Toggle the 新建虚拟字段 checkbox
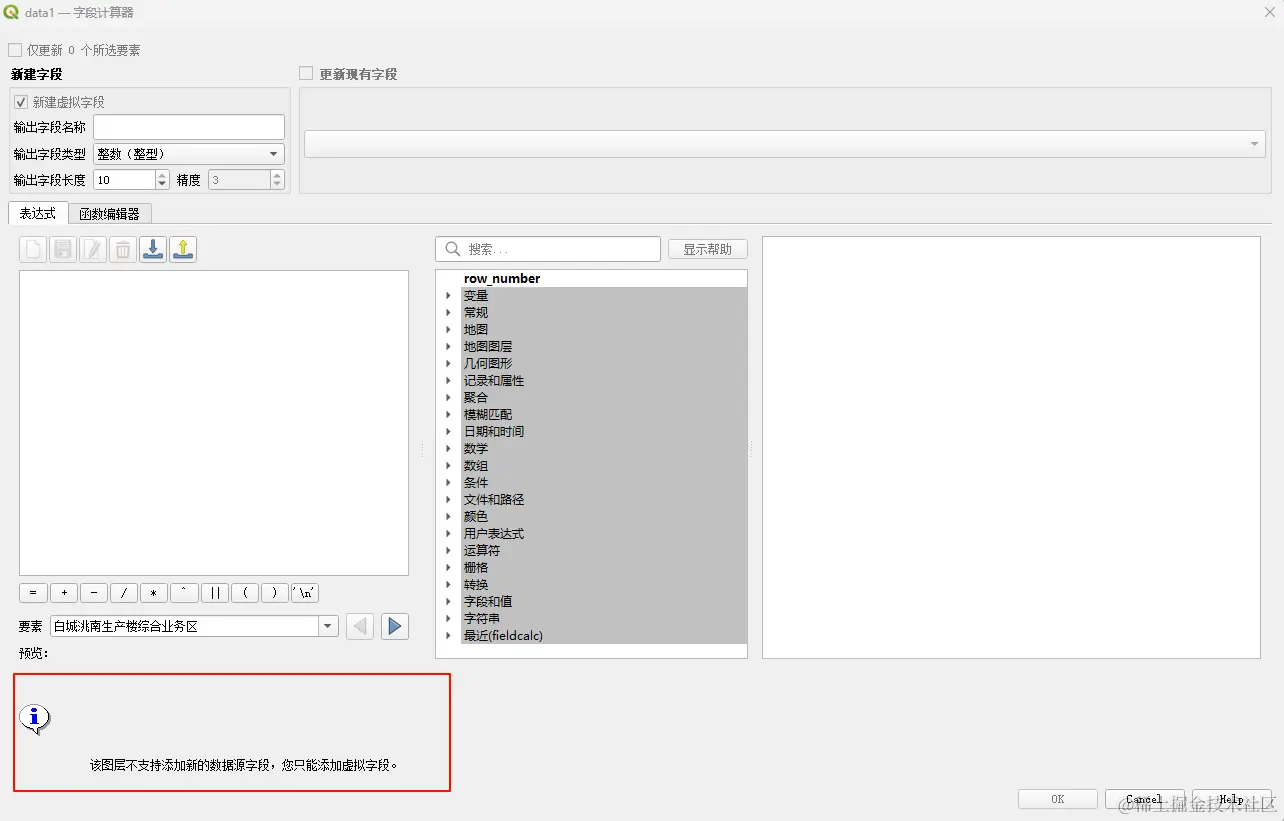 click(21, 102)
